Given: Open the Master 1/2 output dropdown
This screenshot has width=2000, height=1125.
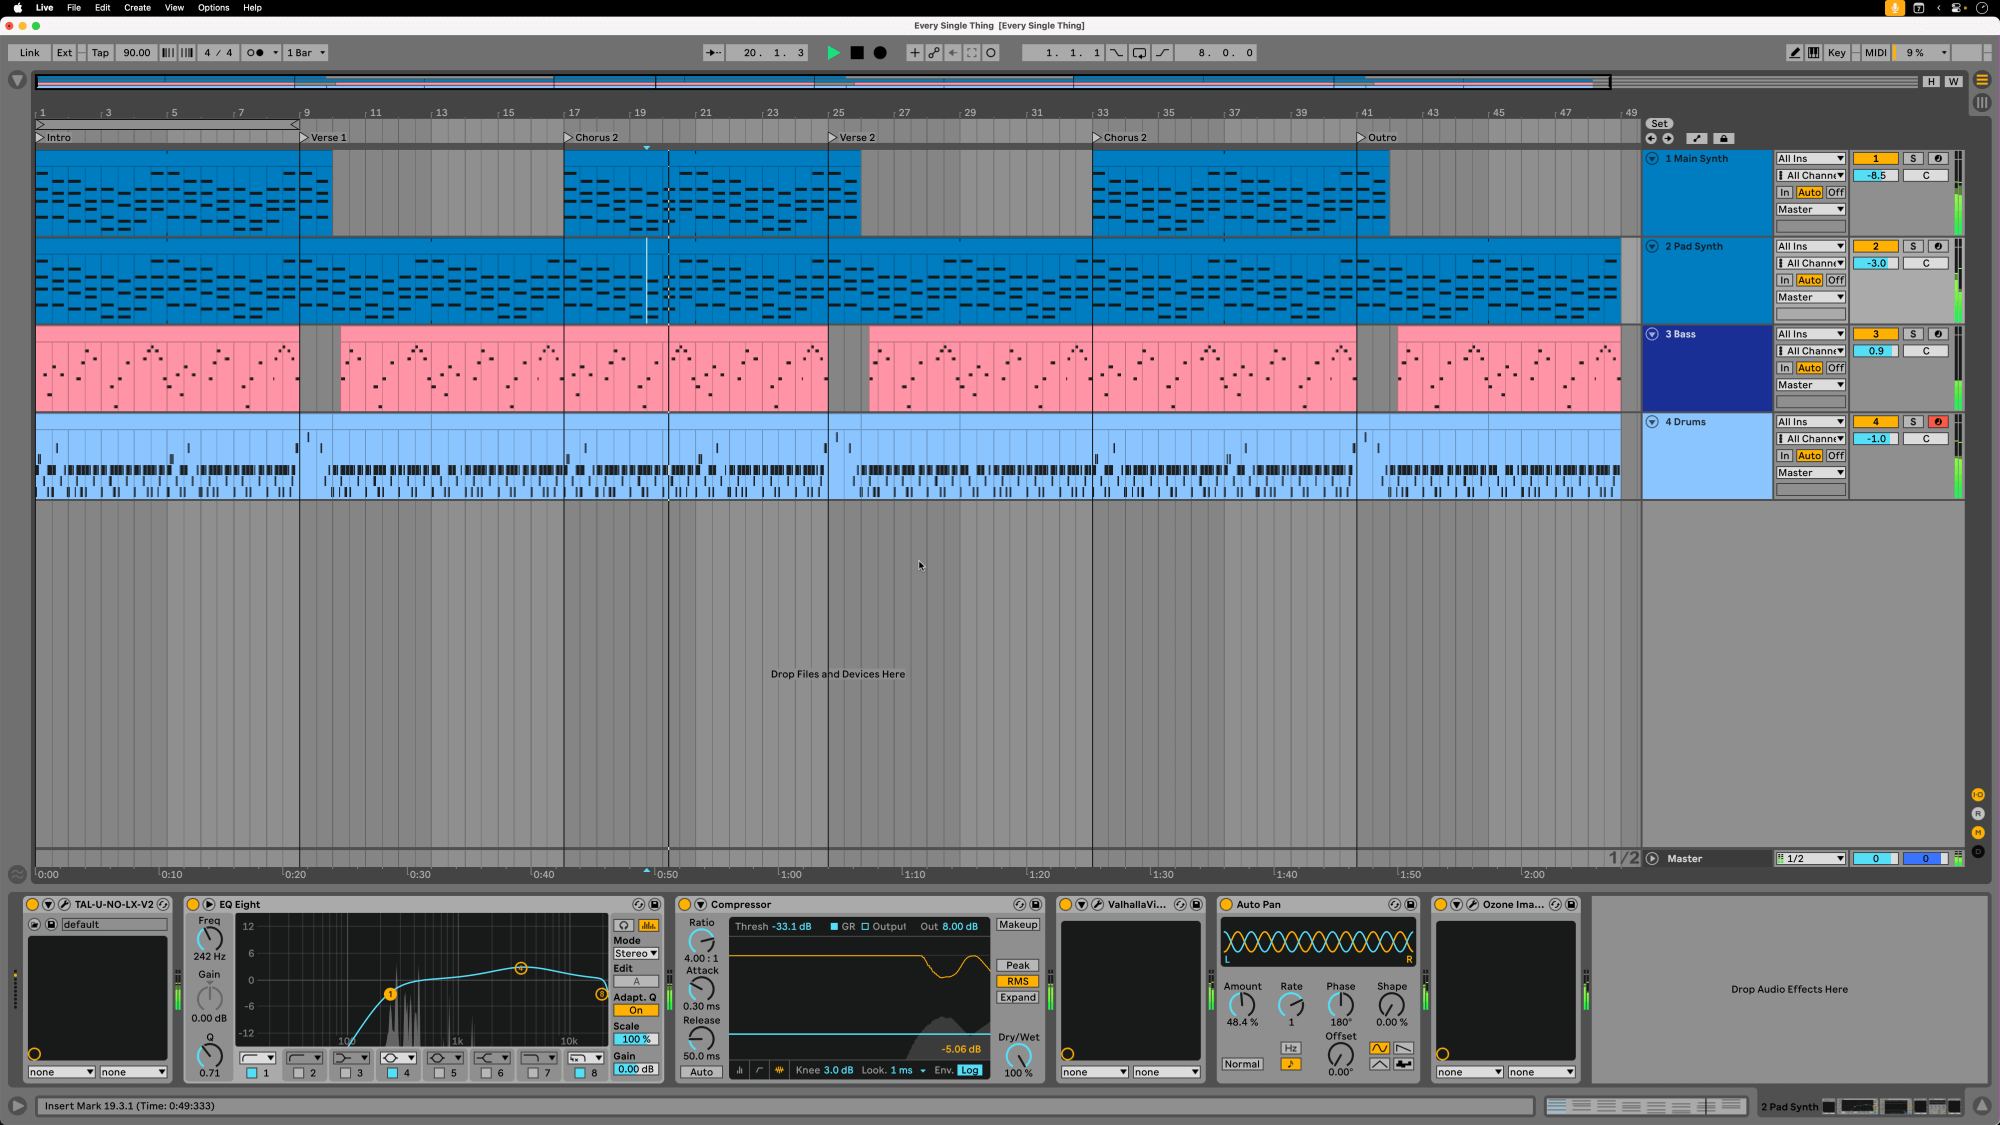Looking at the screenshot, I should (x=1811, y=859).
